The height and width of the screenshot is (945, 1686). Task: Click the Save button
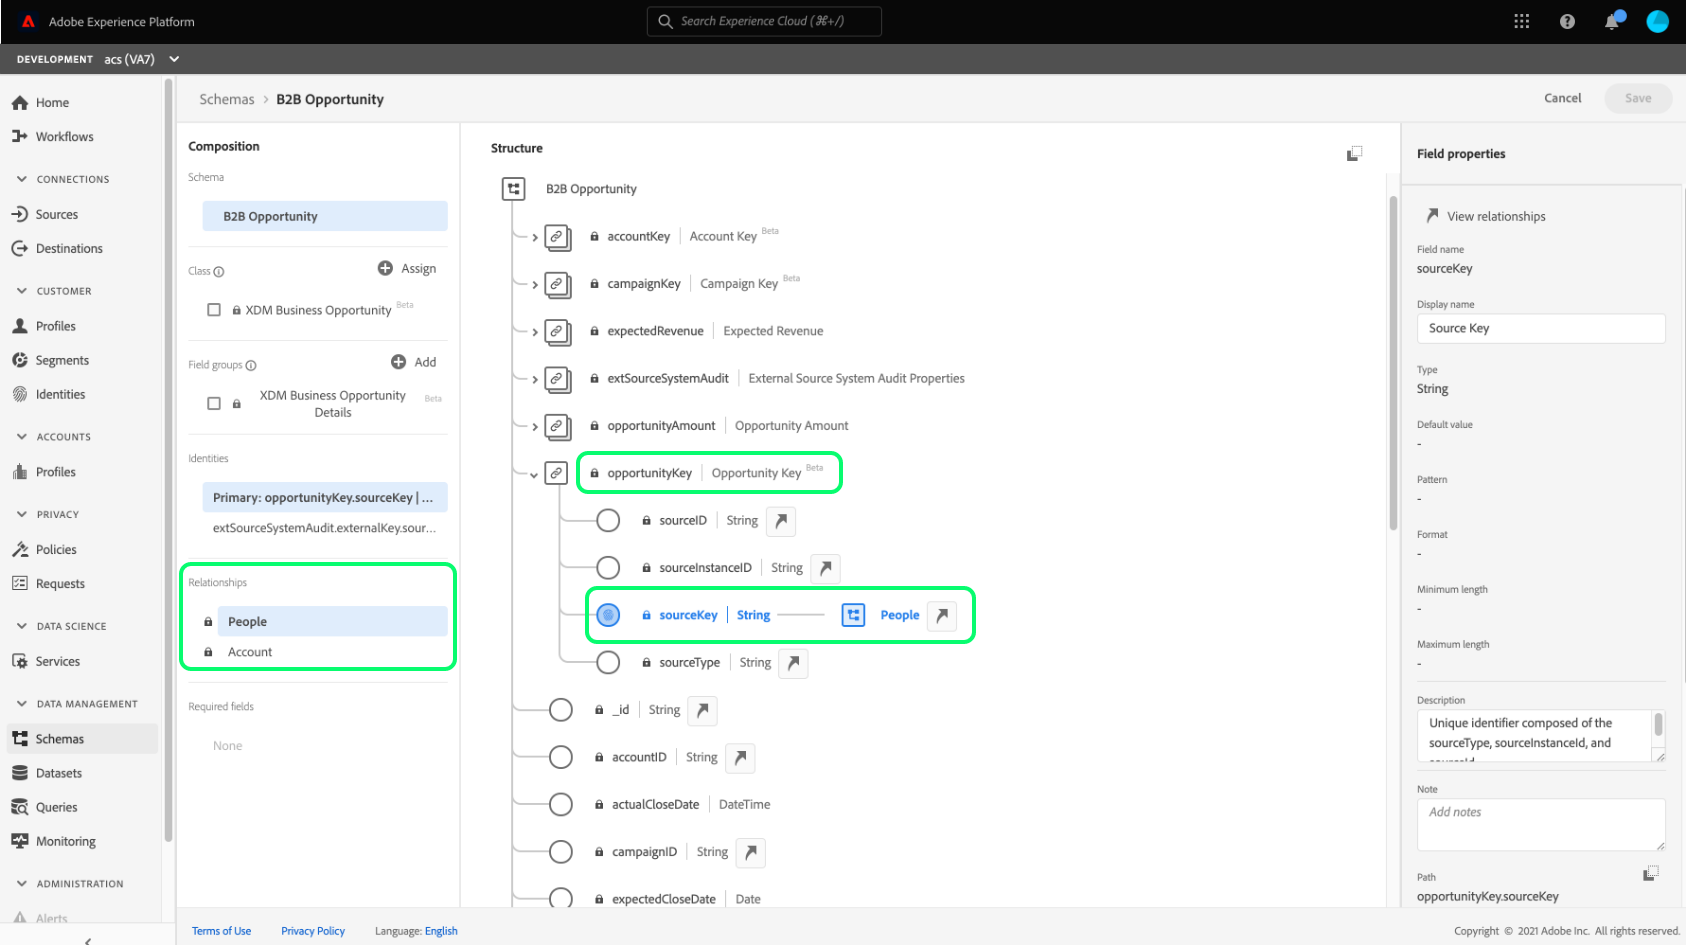[x=1638, y=98]
